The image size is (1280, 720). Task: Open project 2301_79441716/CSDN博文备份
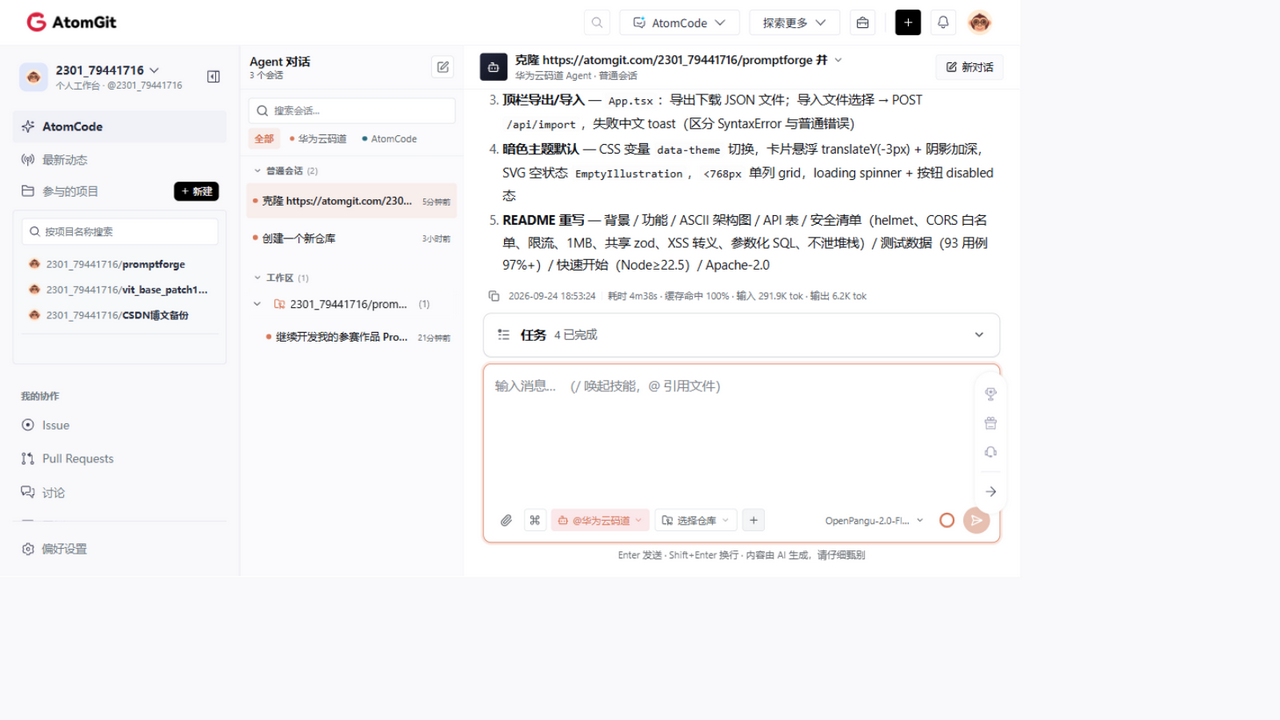tap(118, 315)
